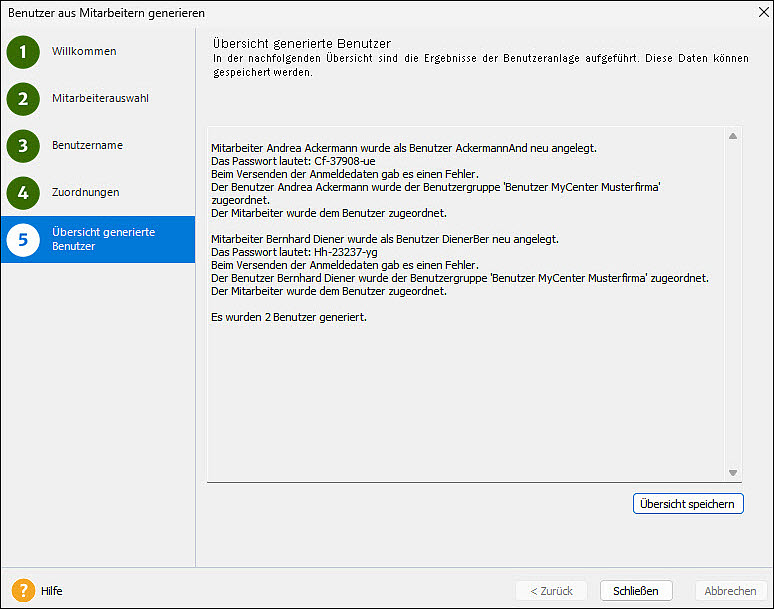
Task: Switch to the Mitarbeiterauswahl step
Action: pyautogui.click(x=100, y=99)
